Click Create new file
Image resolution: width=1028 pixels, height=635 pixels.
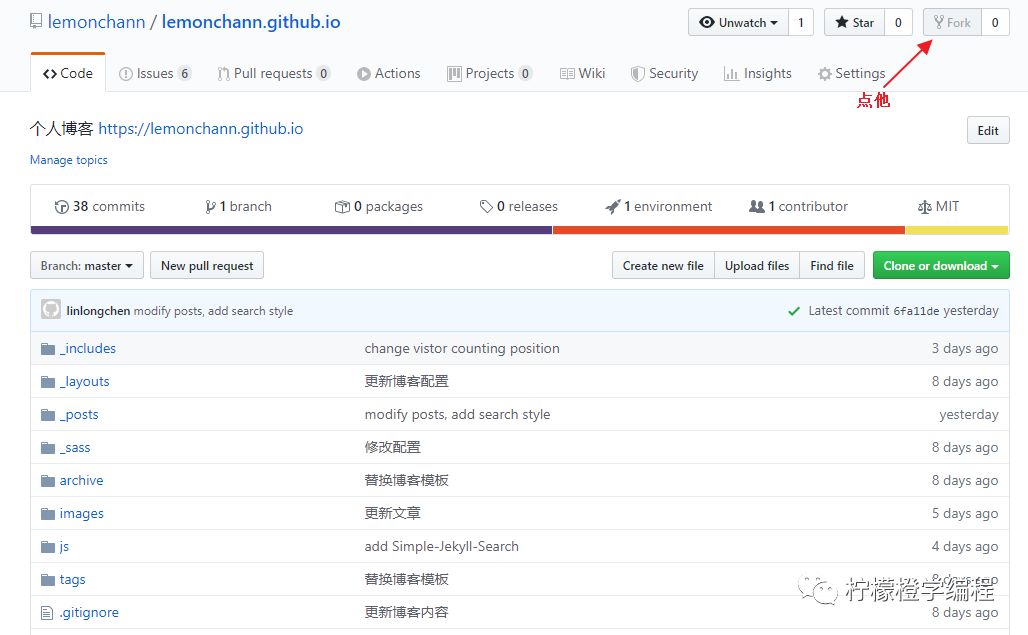pos(663,265)
